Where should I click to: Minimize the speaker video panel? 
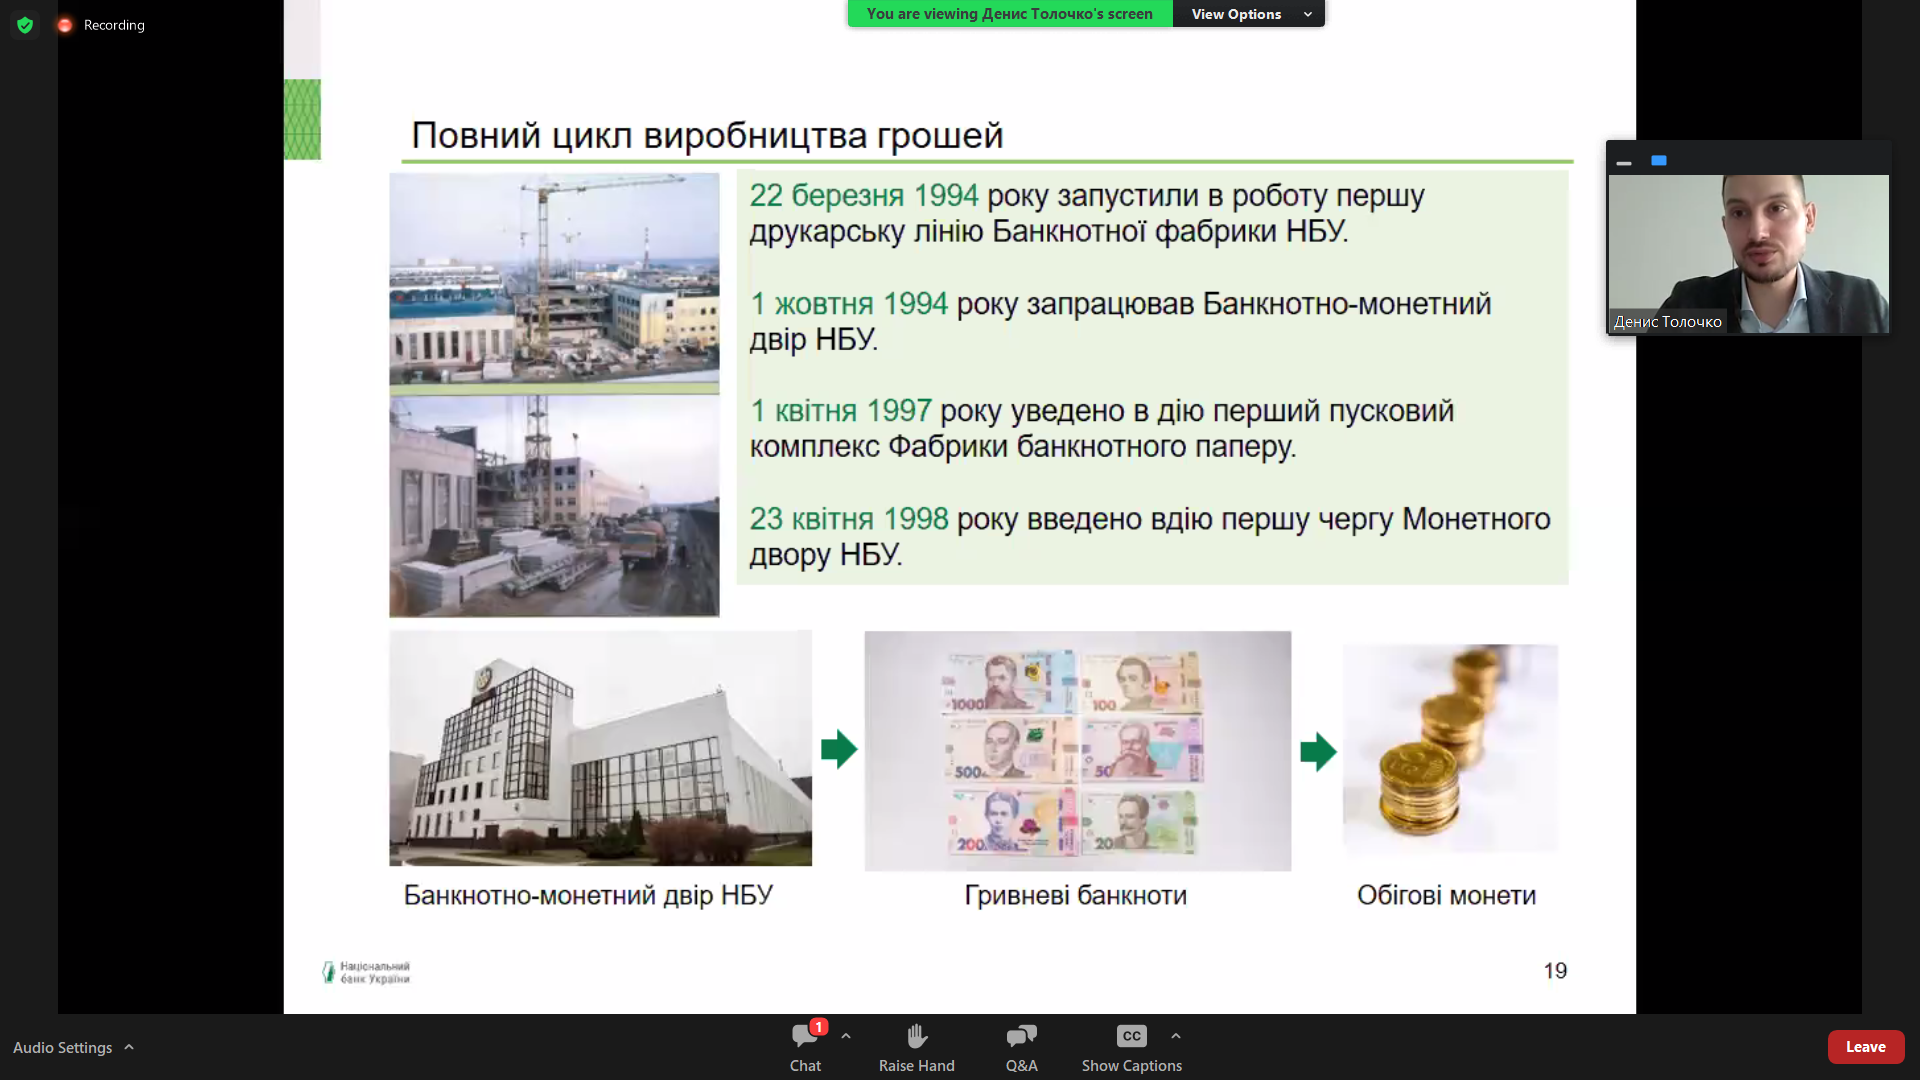pos(1624,161)
